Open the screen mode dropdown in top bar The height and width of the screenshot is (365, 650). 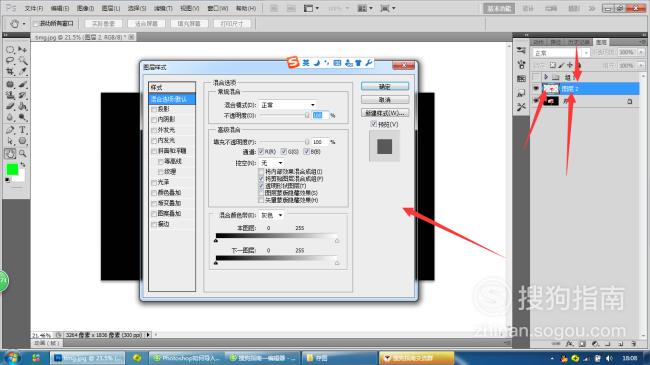tap(388, 8)
